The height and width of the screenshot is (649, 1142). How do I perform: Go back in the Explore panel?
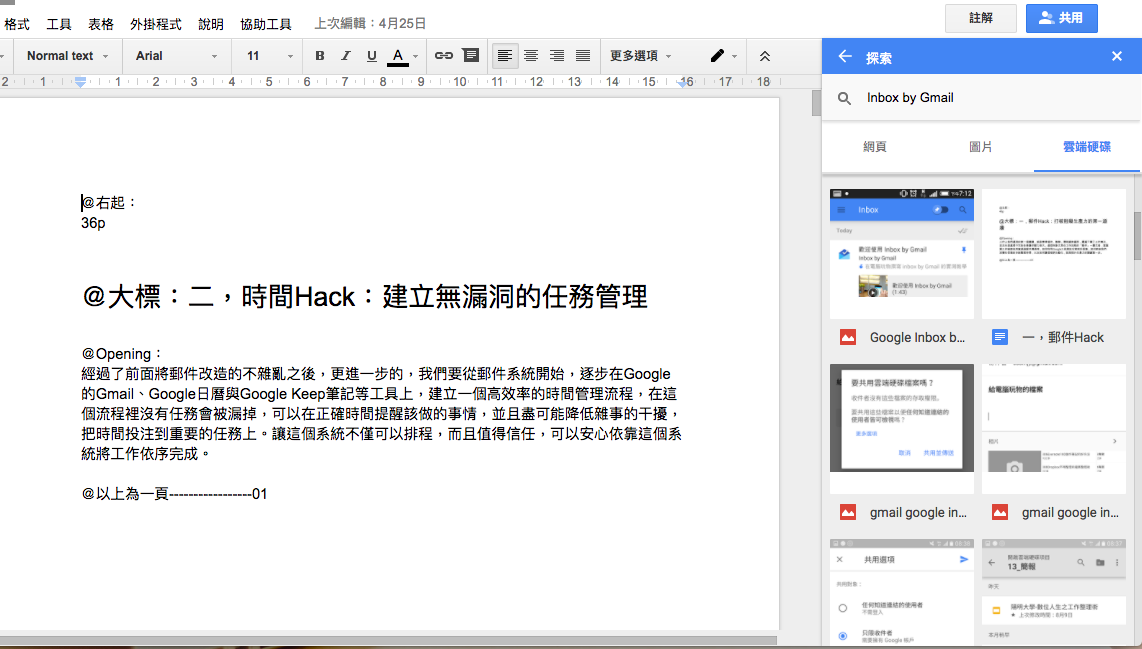(845, 57)
